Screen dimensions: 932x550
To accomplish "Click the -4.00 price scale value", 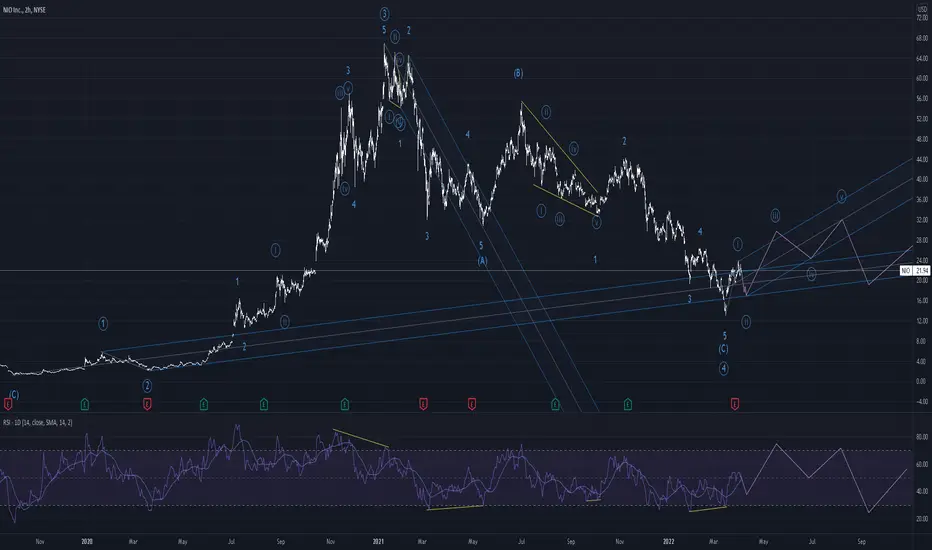I will (922, 402).
